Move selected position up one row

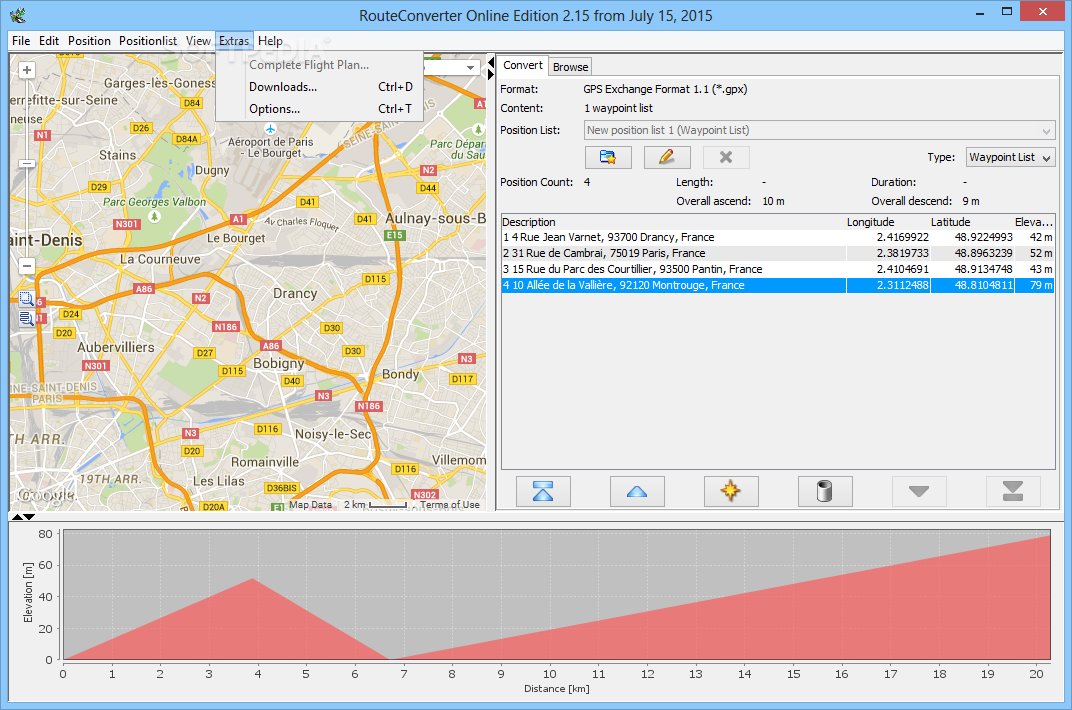tap(636, 491)
